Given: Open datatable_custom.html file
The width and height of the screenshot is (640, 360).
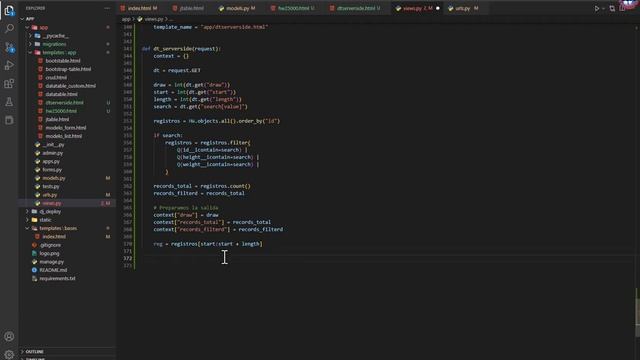Looking at the screenshot, I should click(71, 86).
